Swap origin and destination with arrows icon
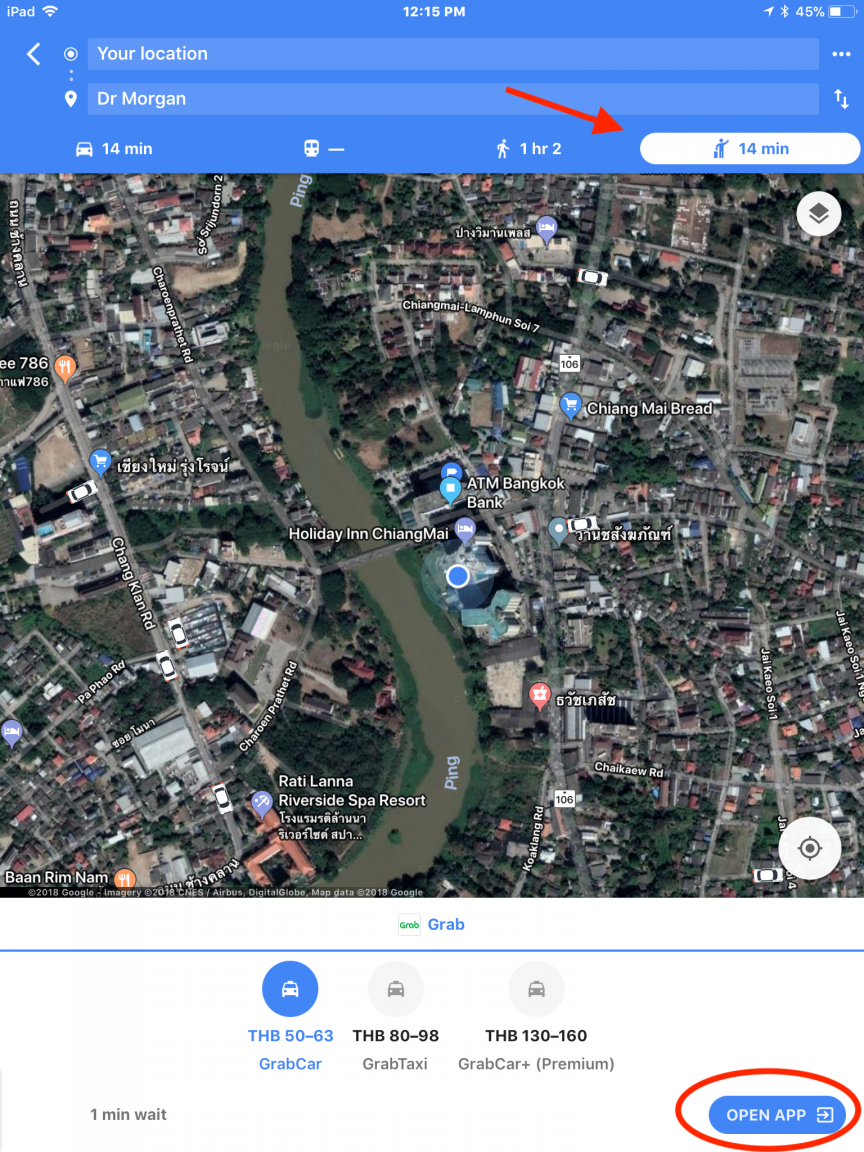The height and width of the screenshot is (1152, 864). point(841,98)
